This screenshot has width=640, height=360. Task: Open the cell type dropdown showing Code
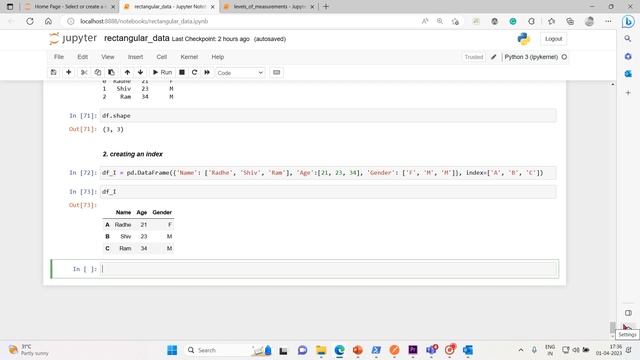pos(240,73)
